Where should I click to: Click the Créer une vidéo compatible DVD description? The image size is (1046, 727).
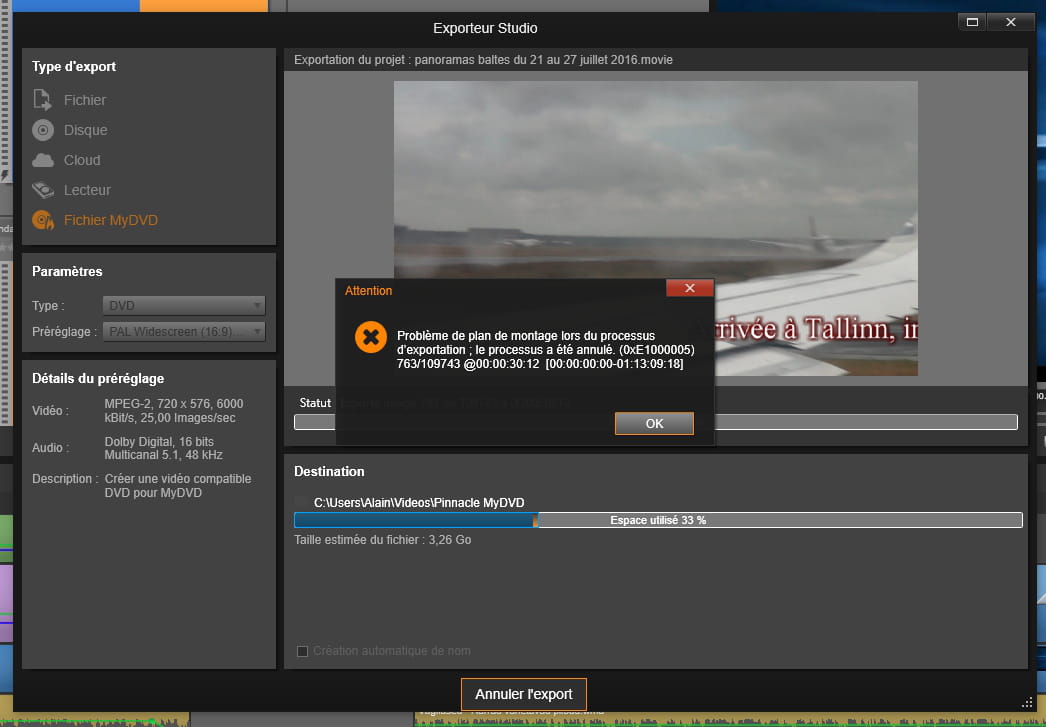(x=177, y=486)
